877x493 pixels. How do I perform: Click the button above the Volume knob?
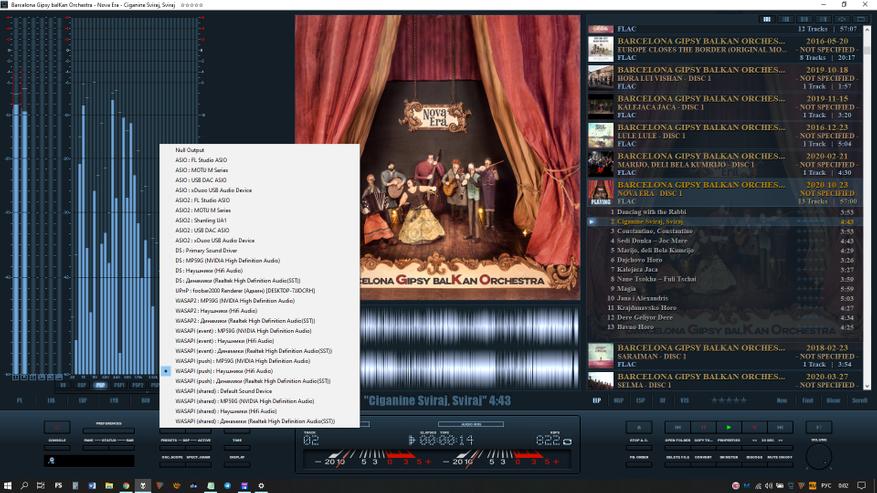[819, 428]
